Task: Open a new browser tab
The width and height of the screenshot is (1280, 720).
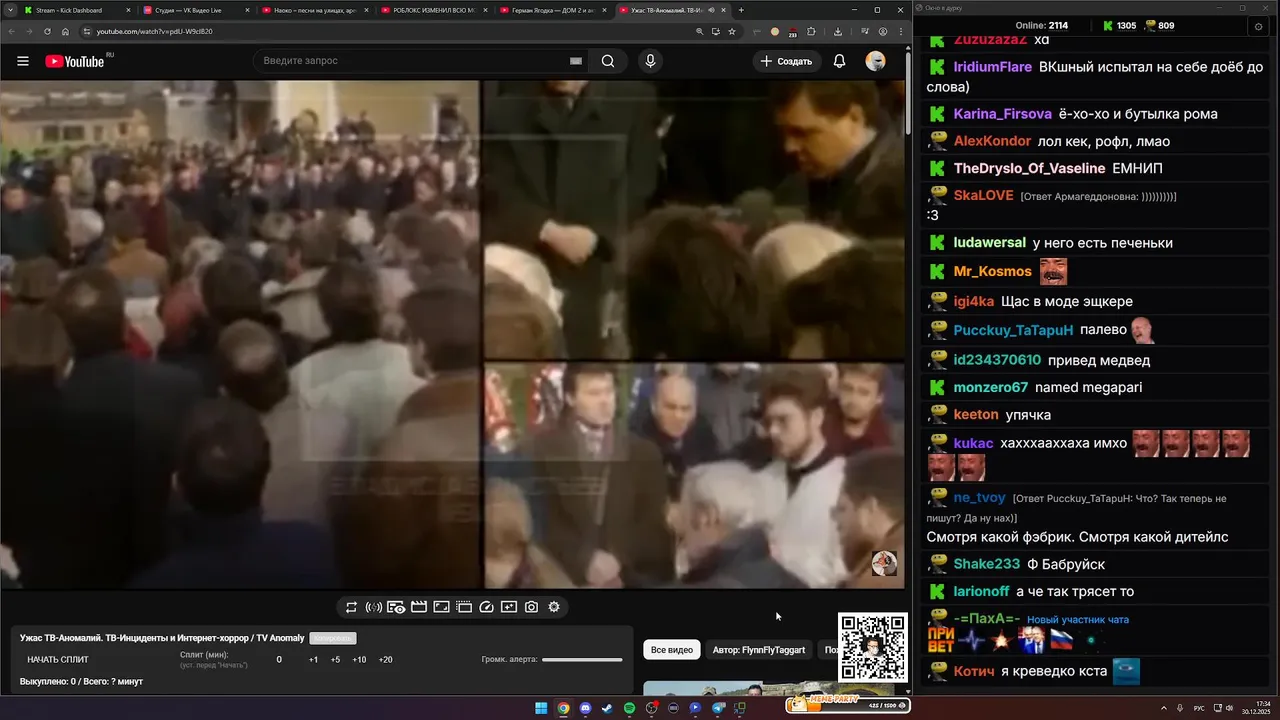Action: pyautogui.click(x=741, y=10)
